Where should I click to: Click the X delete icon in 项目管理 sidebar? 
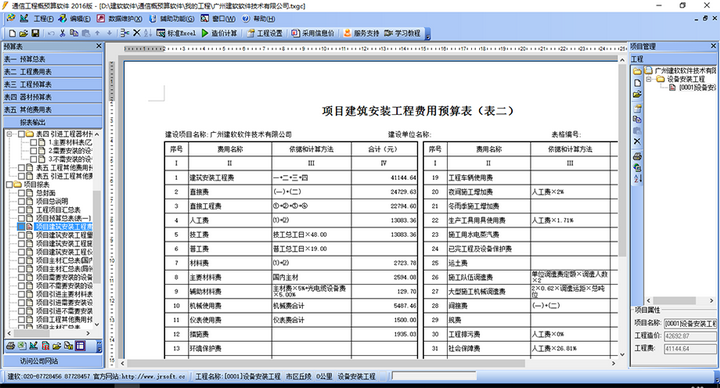(x=637, y=141)
